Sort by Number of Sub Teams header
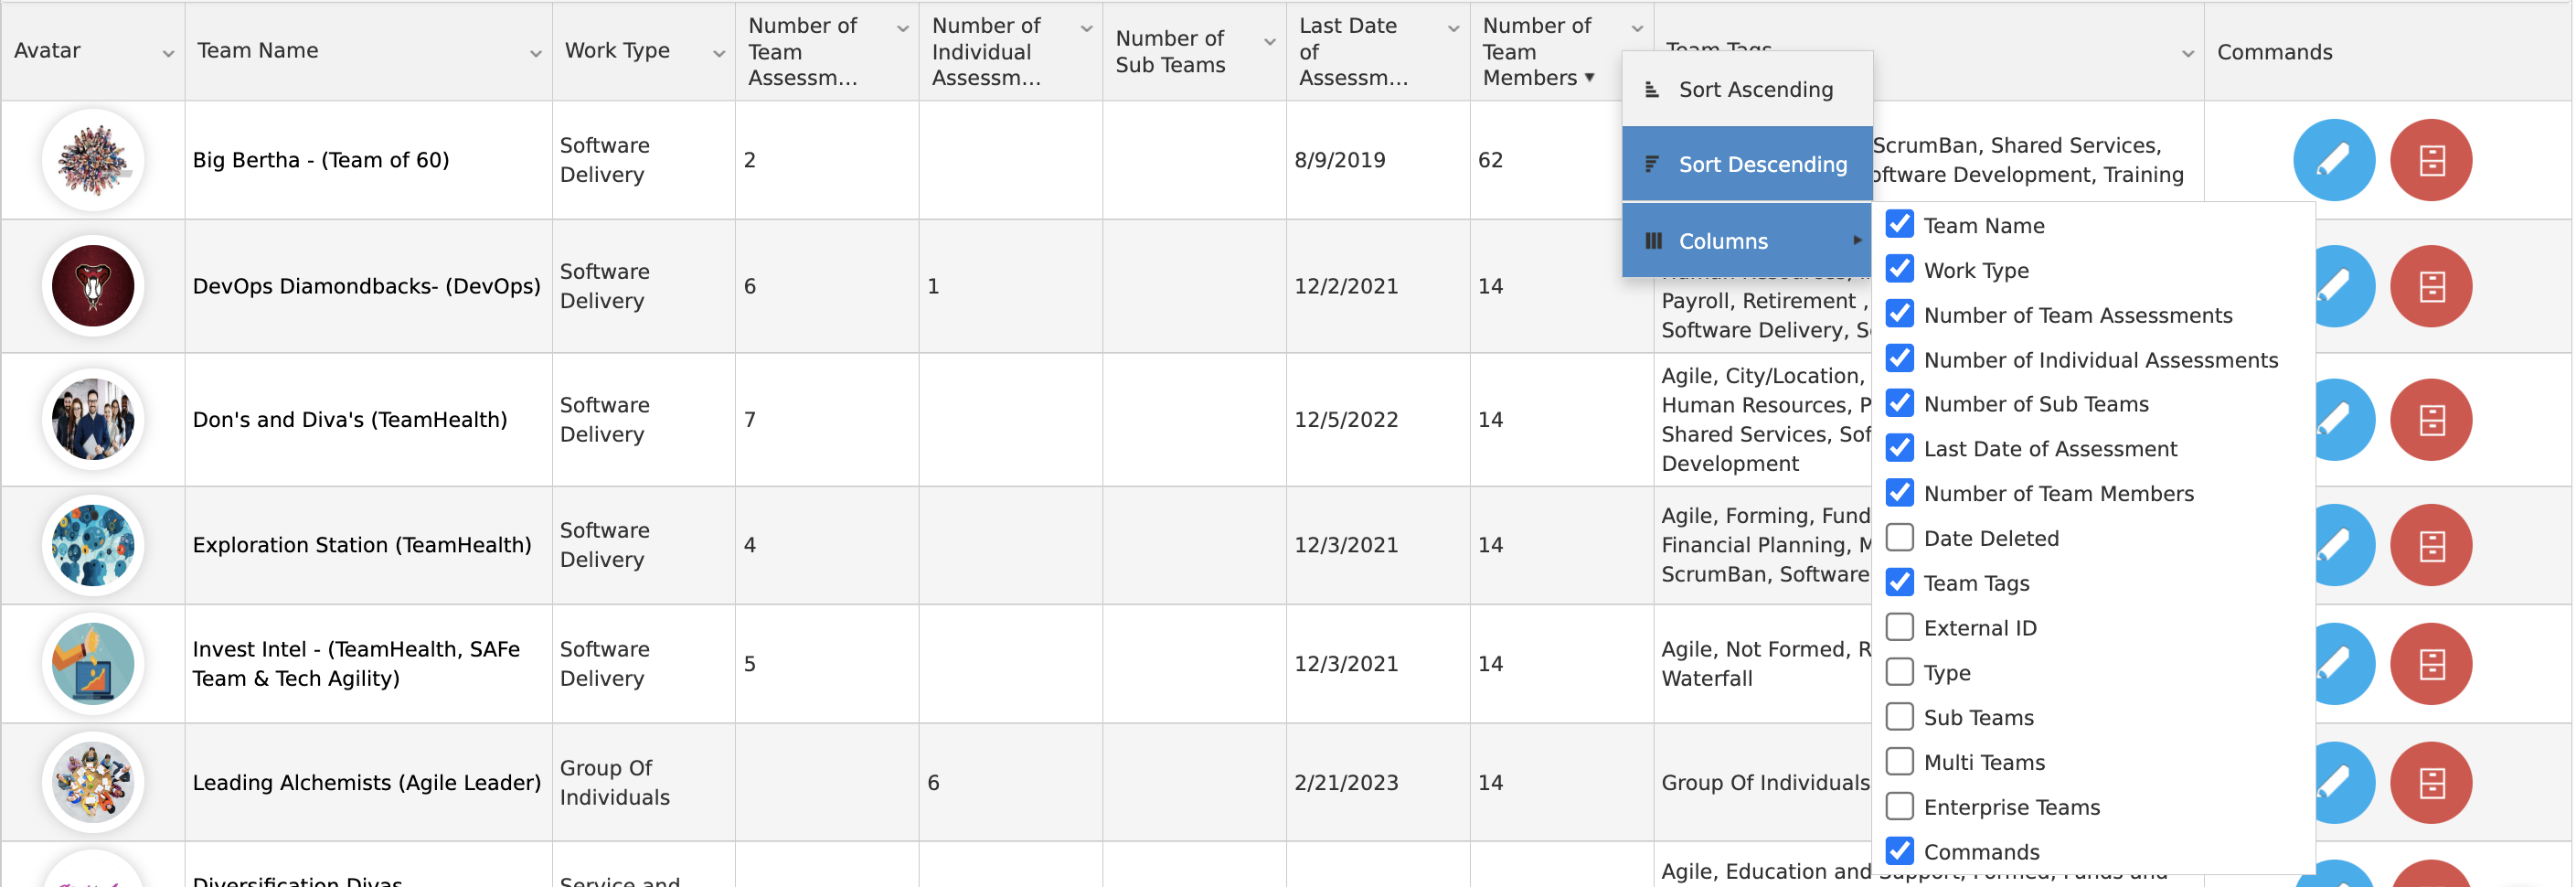Image resolution: width=2576 pixels, height=887 pixels. [1170, 51]
